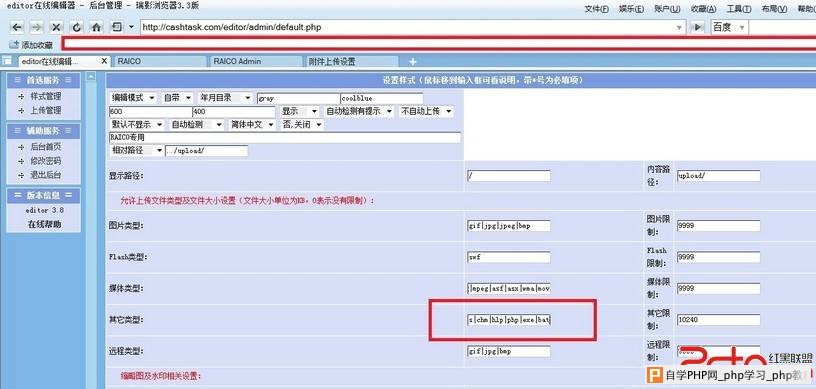Open the 自动检测 dropdown
This screenshot has height=389, width=816.
[197, 124]
